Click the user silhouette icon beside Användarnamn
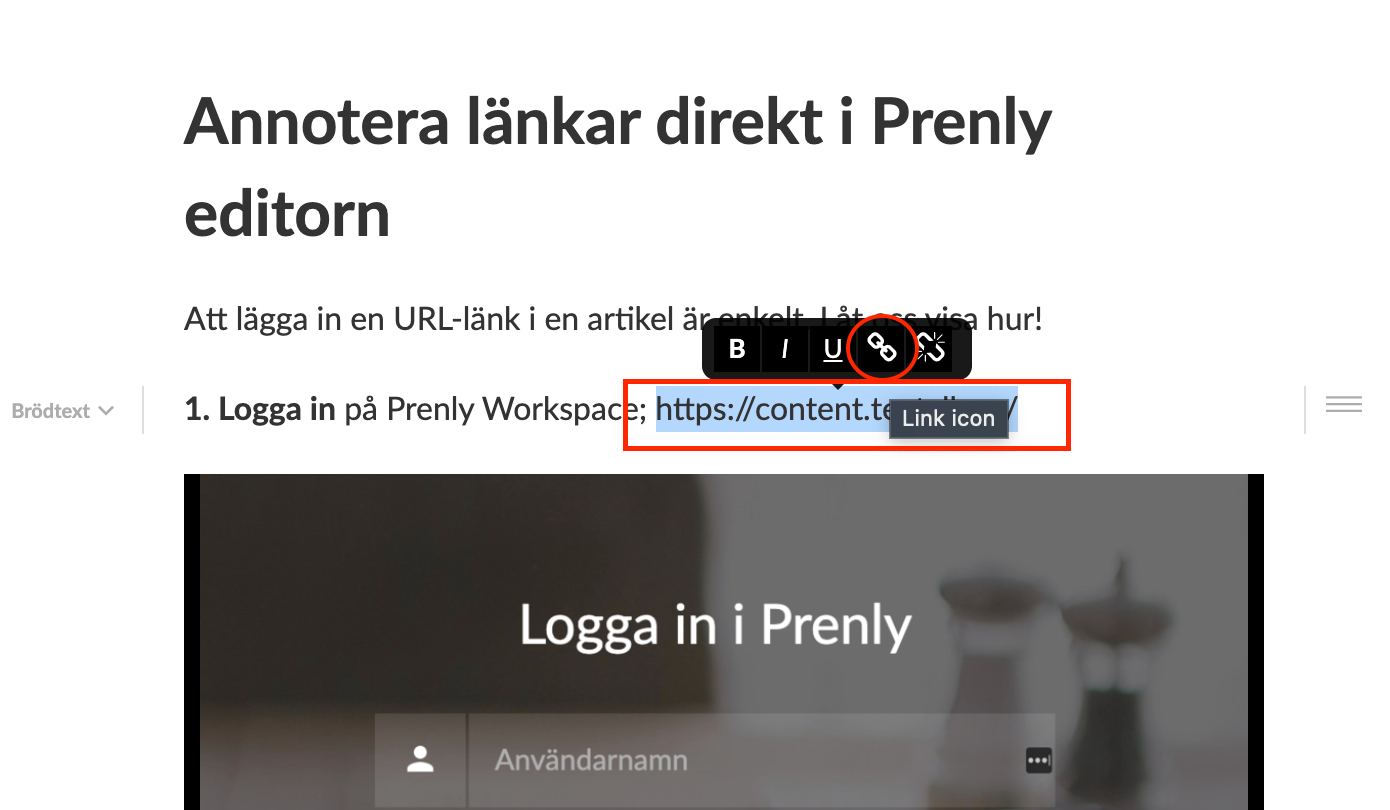Screen dimensions: 1390x810 click(420, 759)
